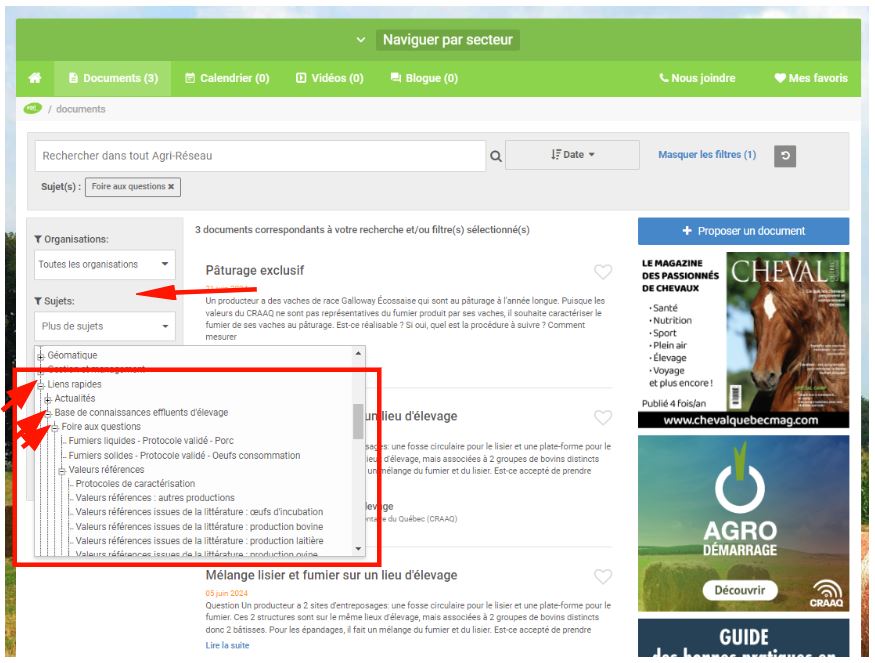Open the Vidéos tab

pyautogui.click(x=329, y=78)
